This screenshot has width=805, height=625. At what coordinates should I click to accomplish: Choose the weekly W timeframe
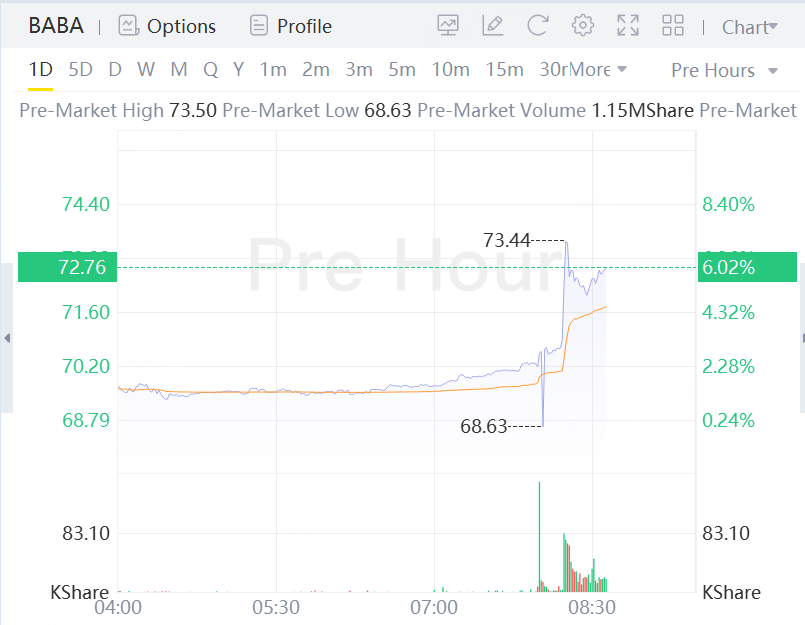tap(146, 69)
